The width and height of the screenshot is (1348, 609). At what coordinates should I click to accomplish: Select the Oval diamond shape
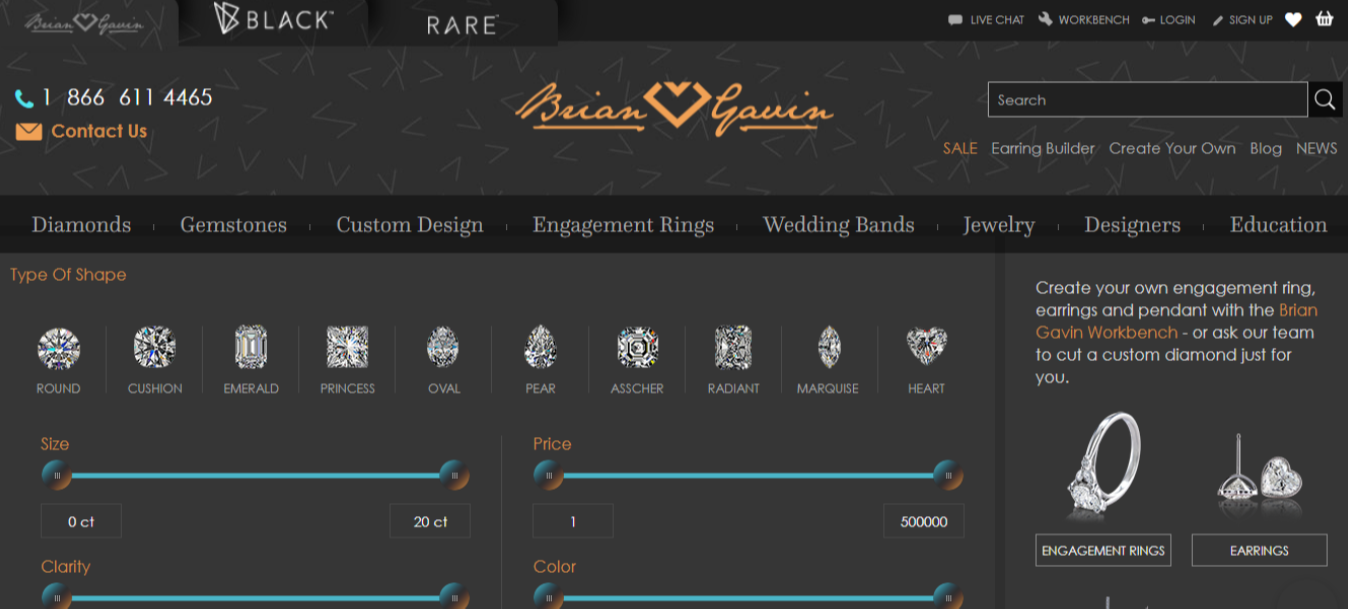(444, 360)
